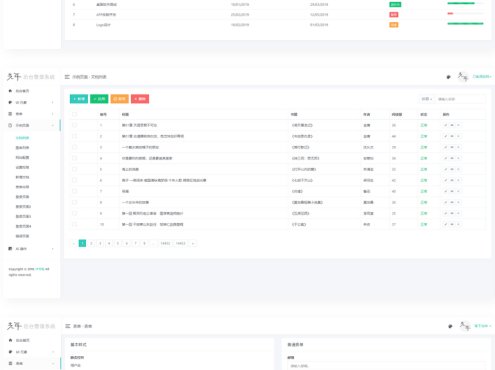The image size is (495, 370).
Task: Open the teal user name dropdown on form page
Action: click(x=483, y=326)
